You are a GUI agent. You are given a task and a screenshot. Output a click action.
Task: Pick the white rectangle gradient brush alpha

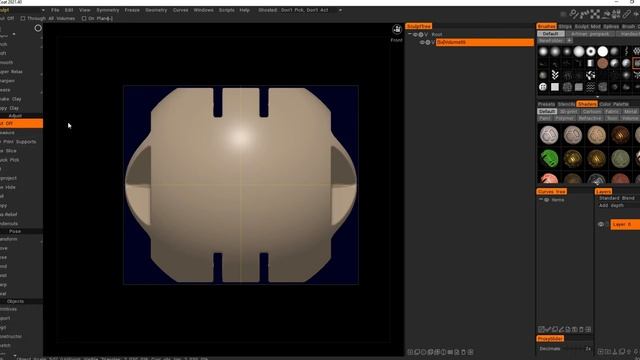click(x=590, y=63)
